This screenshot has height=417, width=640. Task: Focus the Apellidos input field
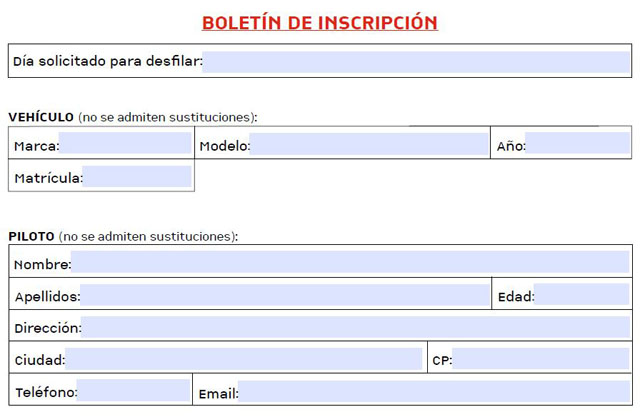click(284, 295)
